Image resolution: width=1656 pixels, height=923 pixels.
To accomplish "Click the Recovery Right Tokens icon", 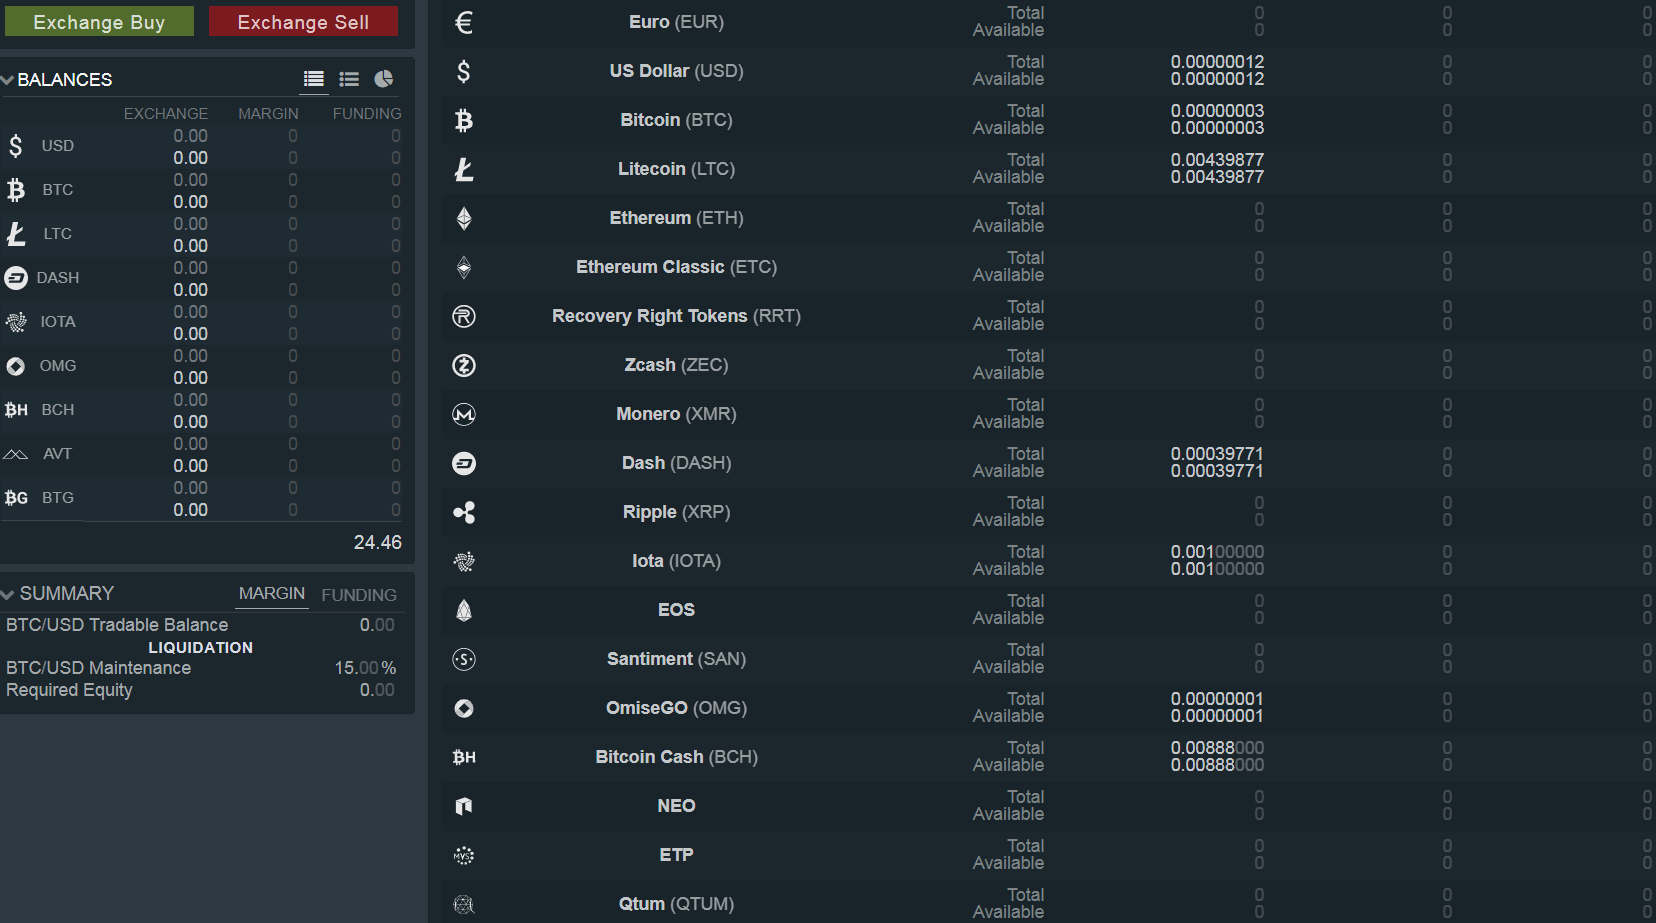I will pyautogui.click(x=464, y=316).
